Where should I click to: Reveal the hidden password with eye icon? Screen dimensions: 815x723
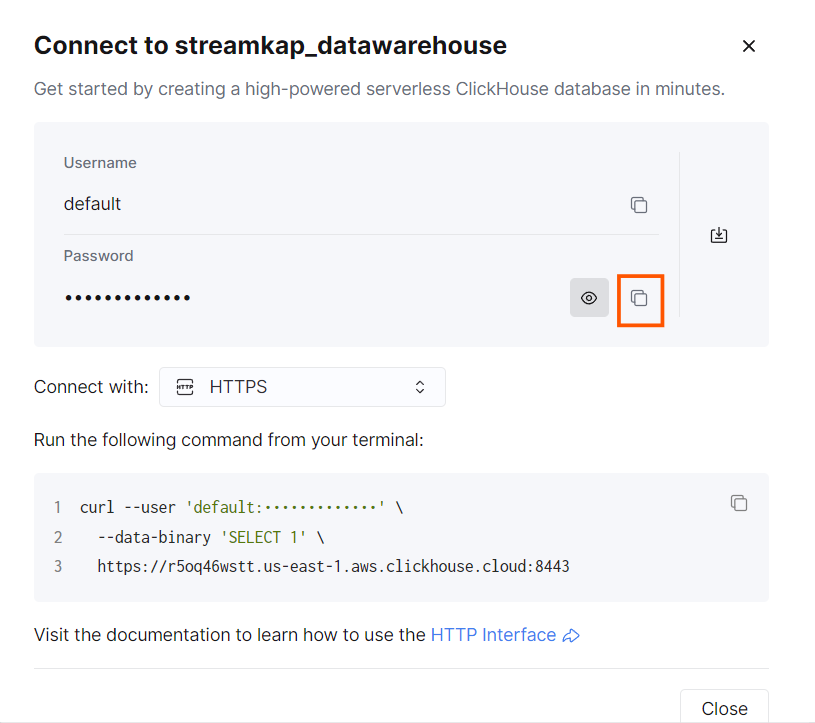[x=589, y=298]
